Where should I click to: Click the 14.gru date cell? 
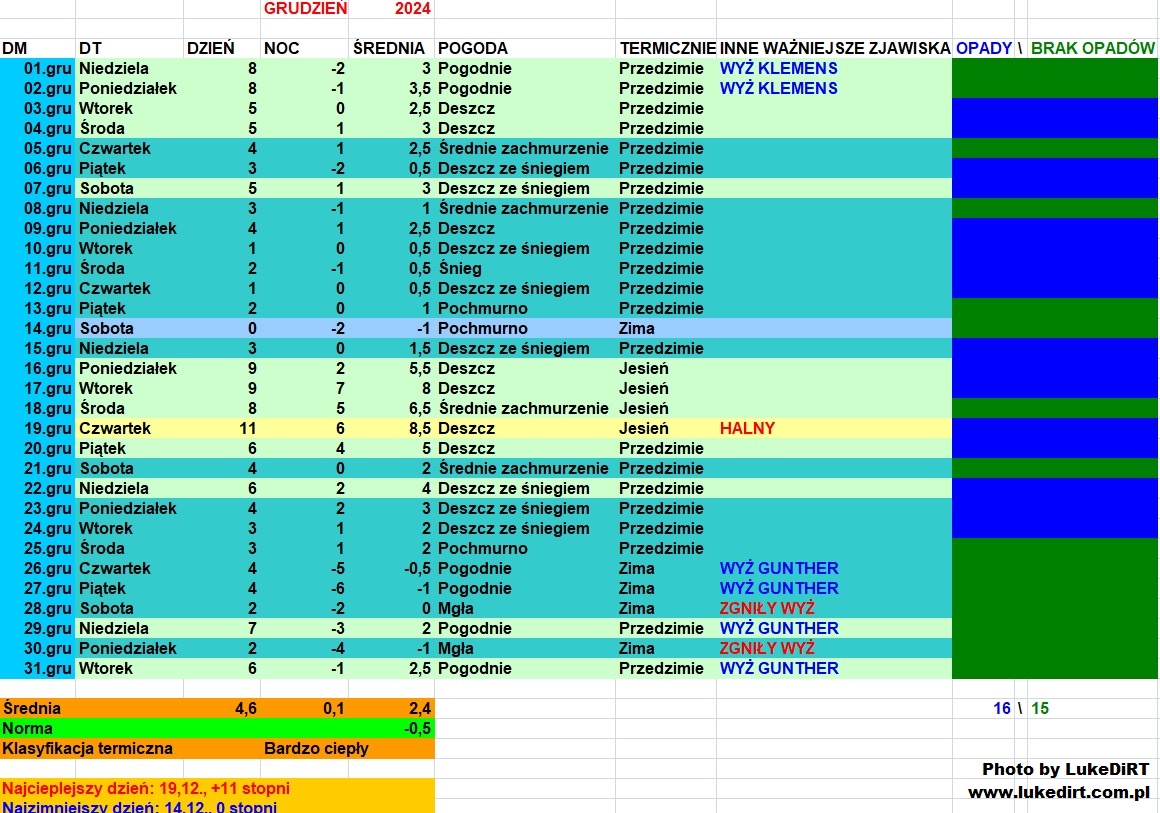tap(47, 328)
